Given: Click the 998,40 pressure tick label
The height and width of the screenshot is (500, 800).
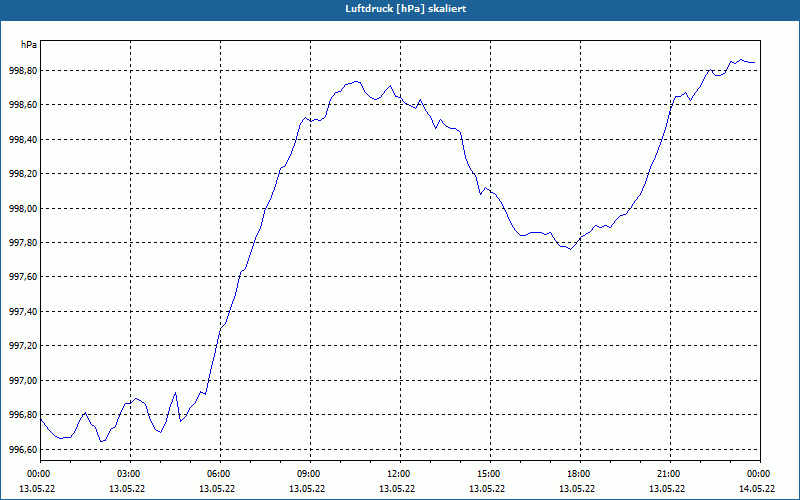Looking at the screenshot, I should coord(23,139).
